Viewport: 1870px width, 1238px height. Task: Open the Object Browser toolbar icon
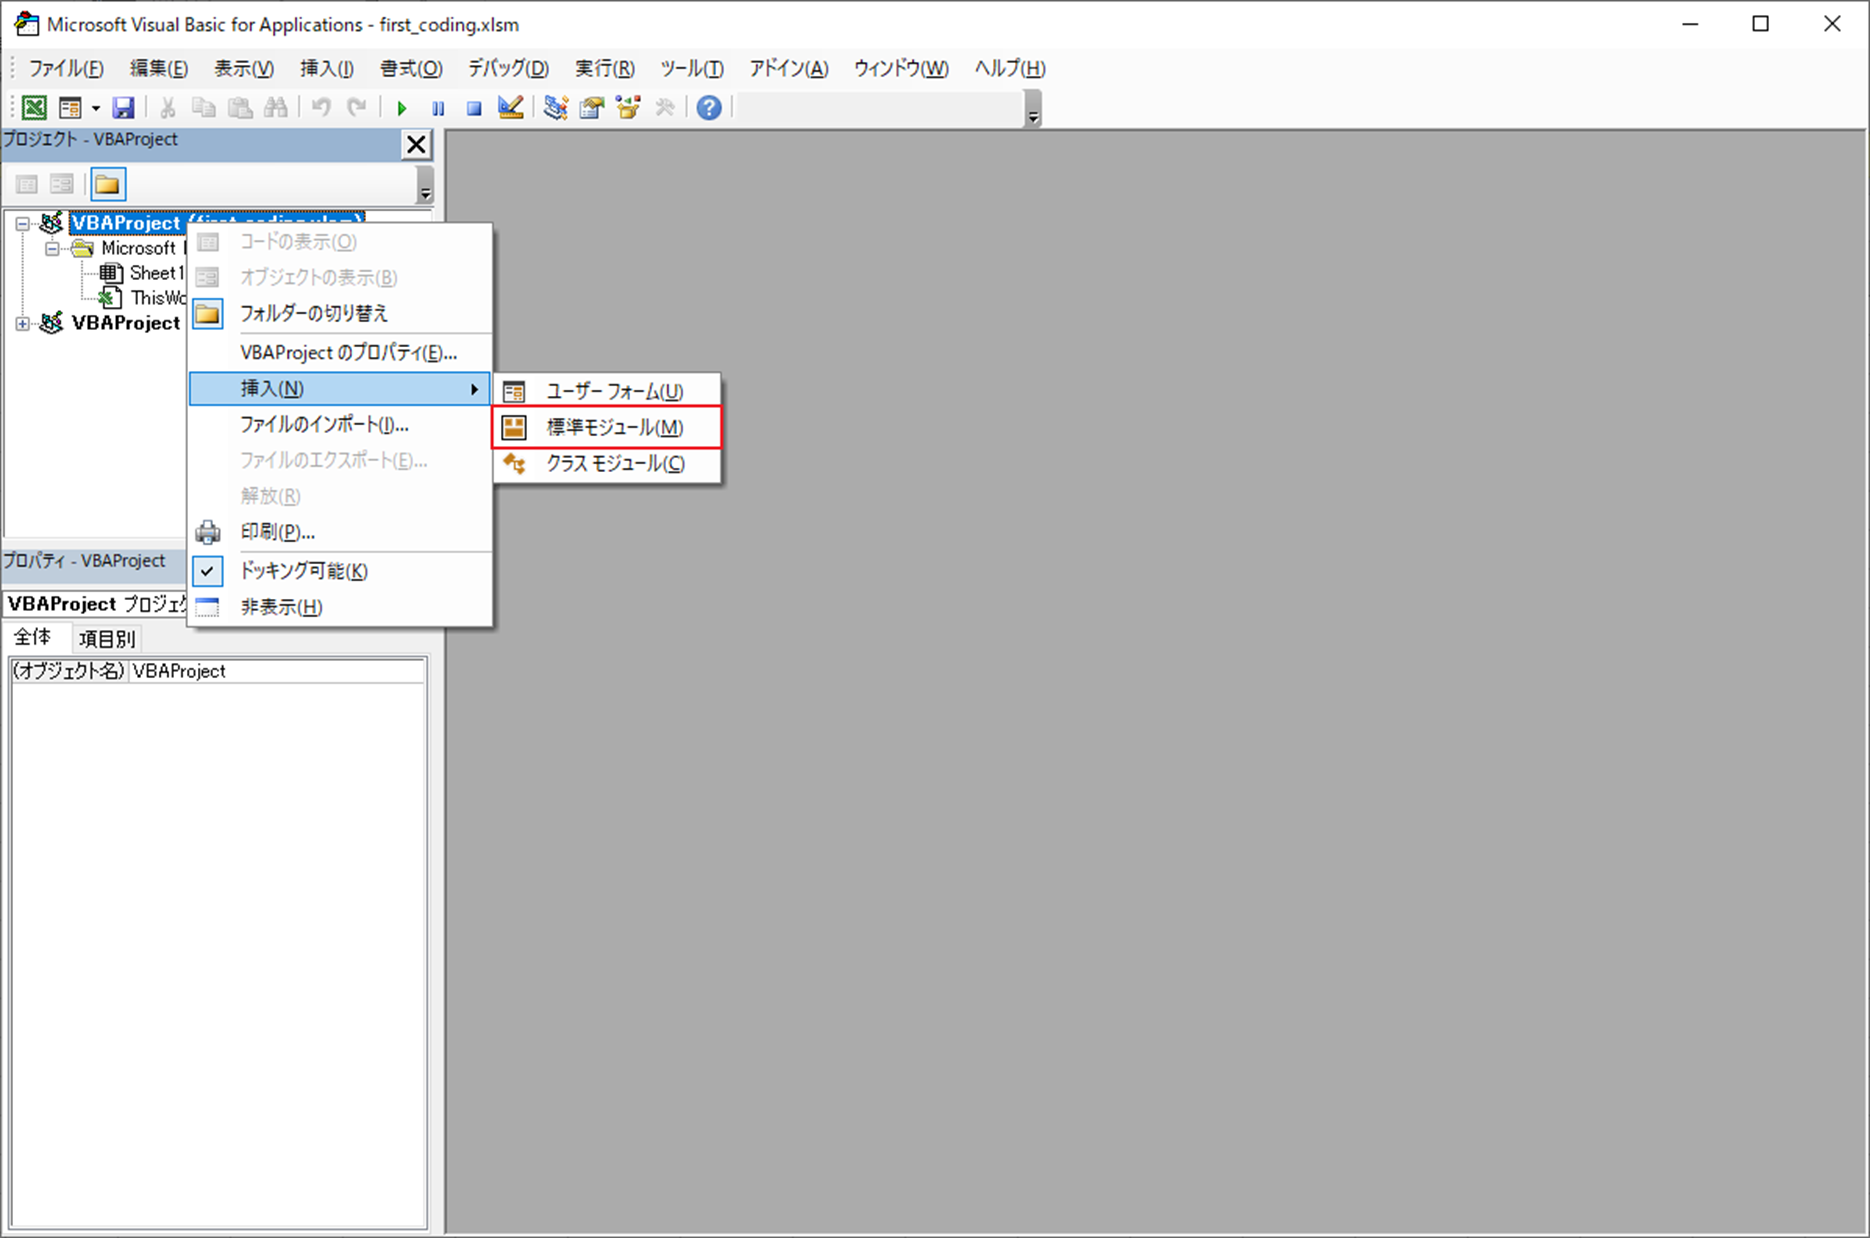point(628,107)
